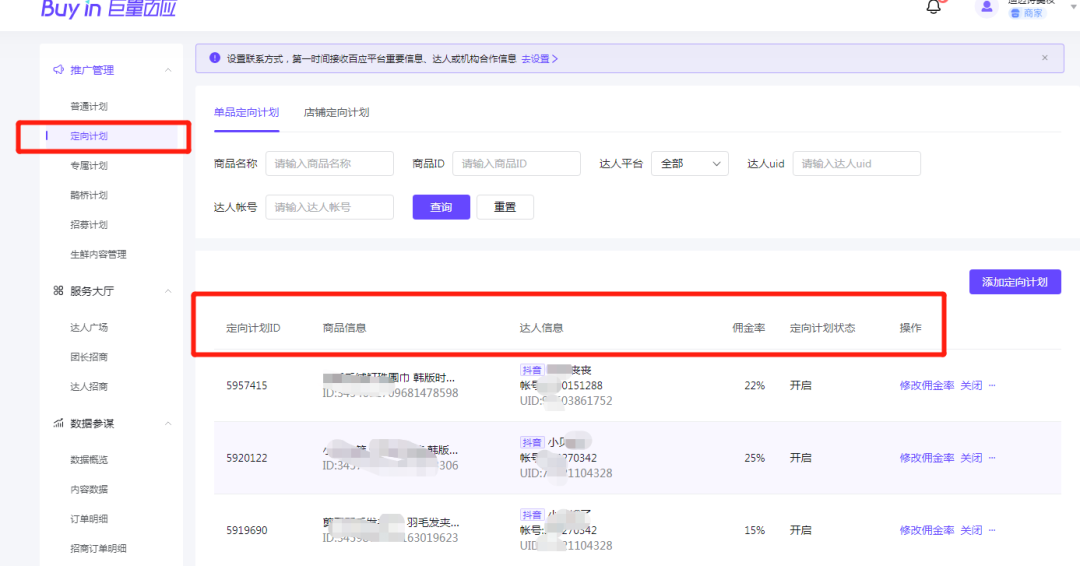
Task: Focus the 商品名称 input field
Action: tap(329, 164)
